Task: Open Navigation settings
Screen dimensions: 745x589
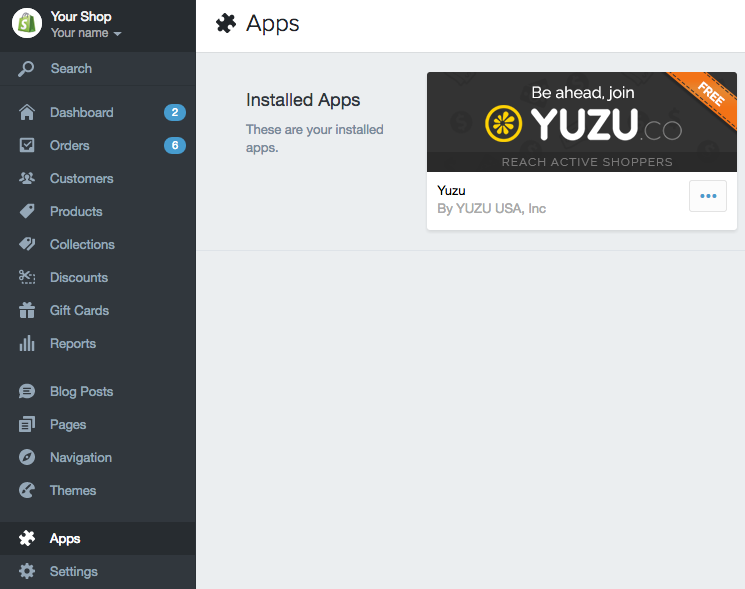Action: click(81, 458)
